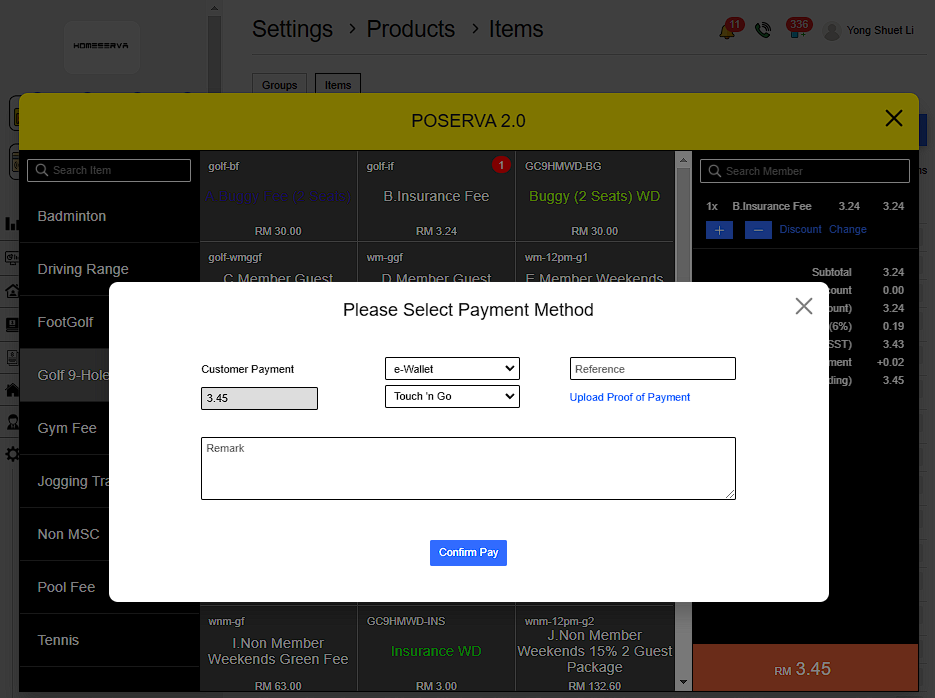Select the Tennis category
The width and height of the screenshot is (935, 698).
click(58, 640)
